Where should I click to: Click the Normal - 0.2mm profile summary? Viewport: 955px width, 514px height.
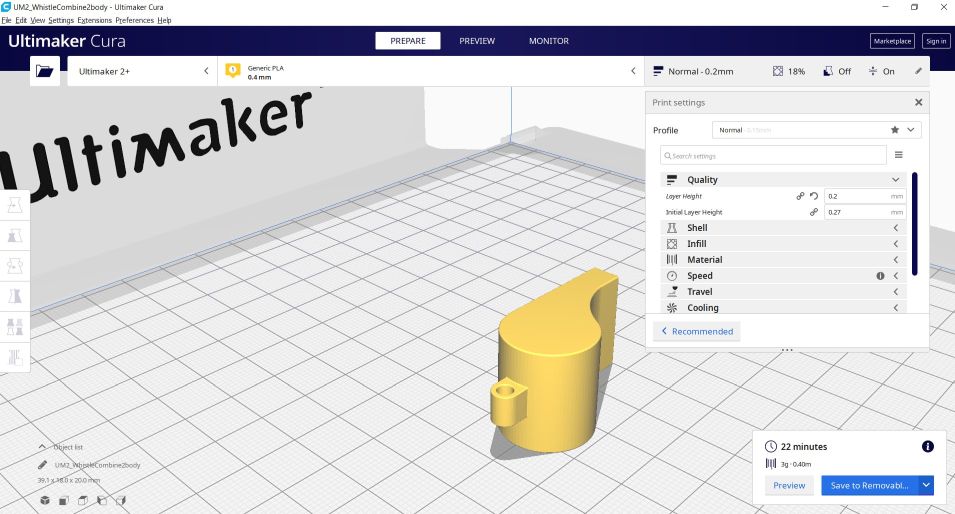[694, 71]
